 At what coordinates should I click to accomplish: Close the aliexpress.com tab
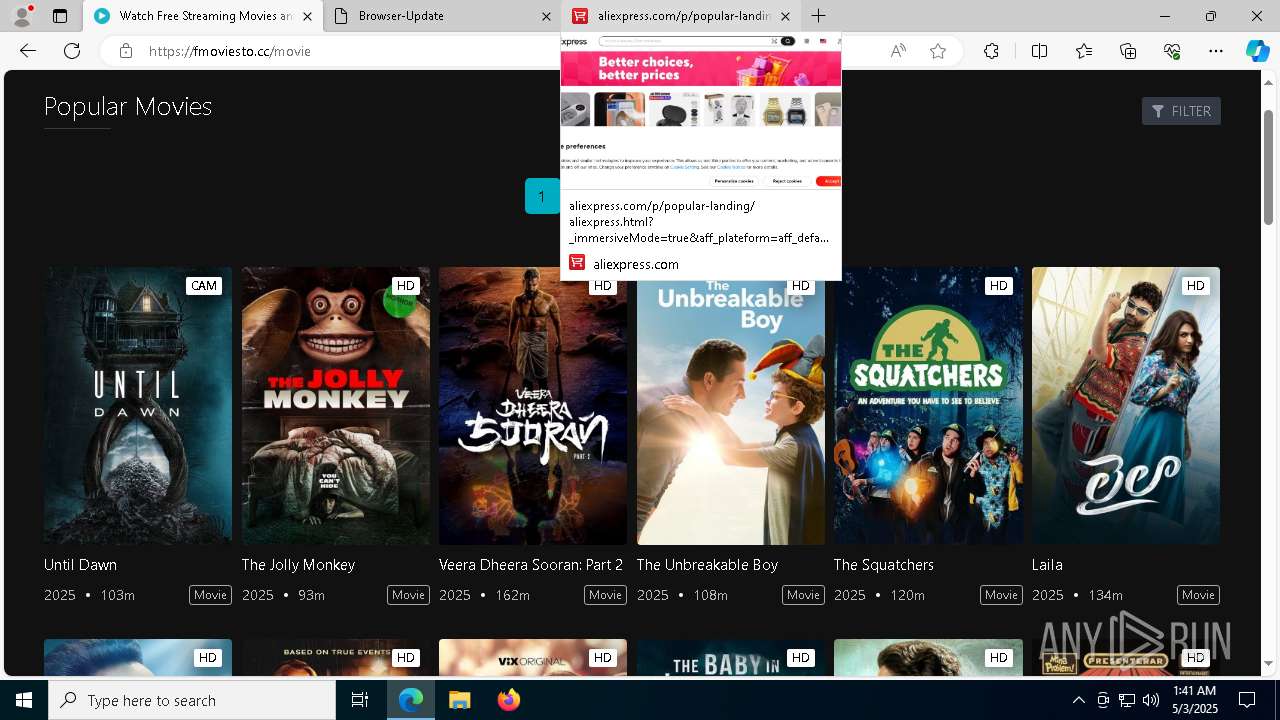[785, 16]
